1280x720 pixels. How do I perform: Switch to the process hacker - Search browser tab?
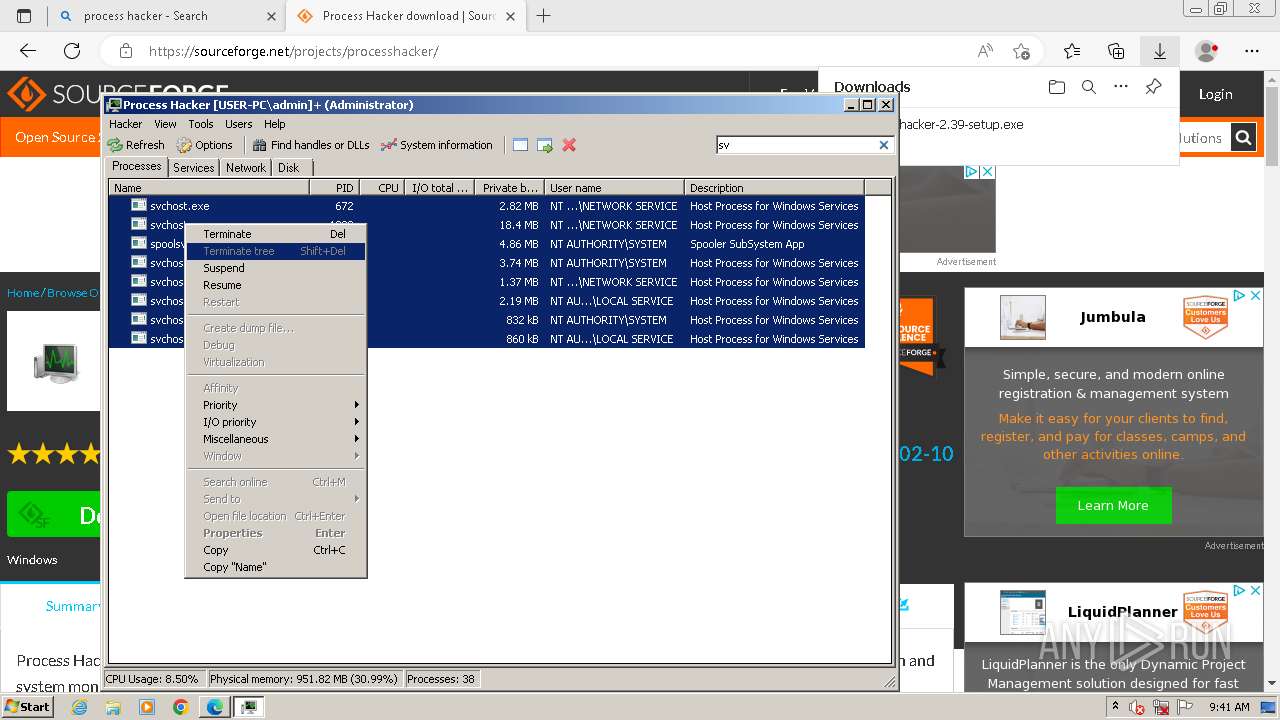166,16
